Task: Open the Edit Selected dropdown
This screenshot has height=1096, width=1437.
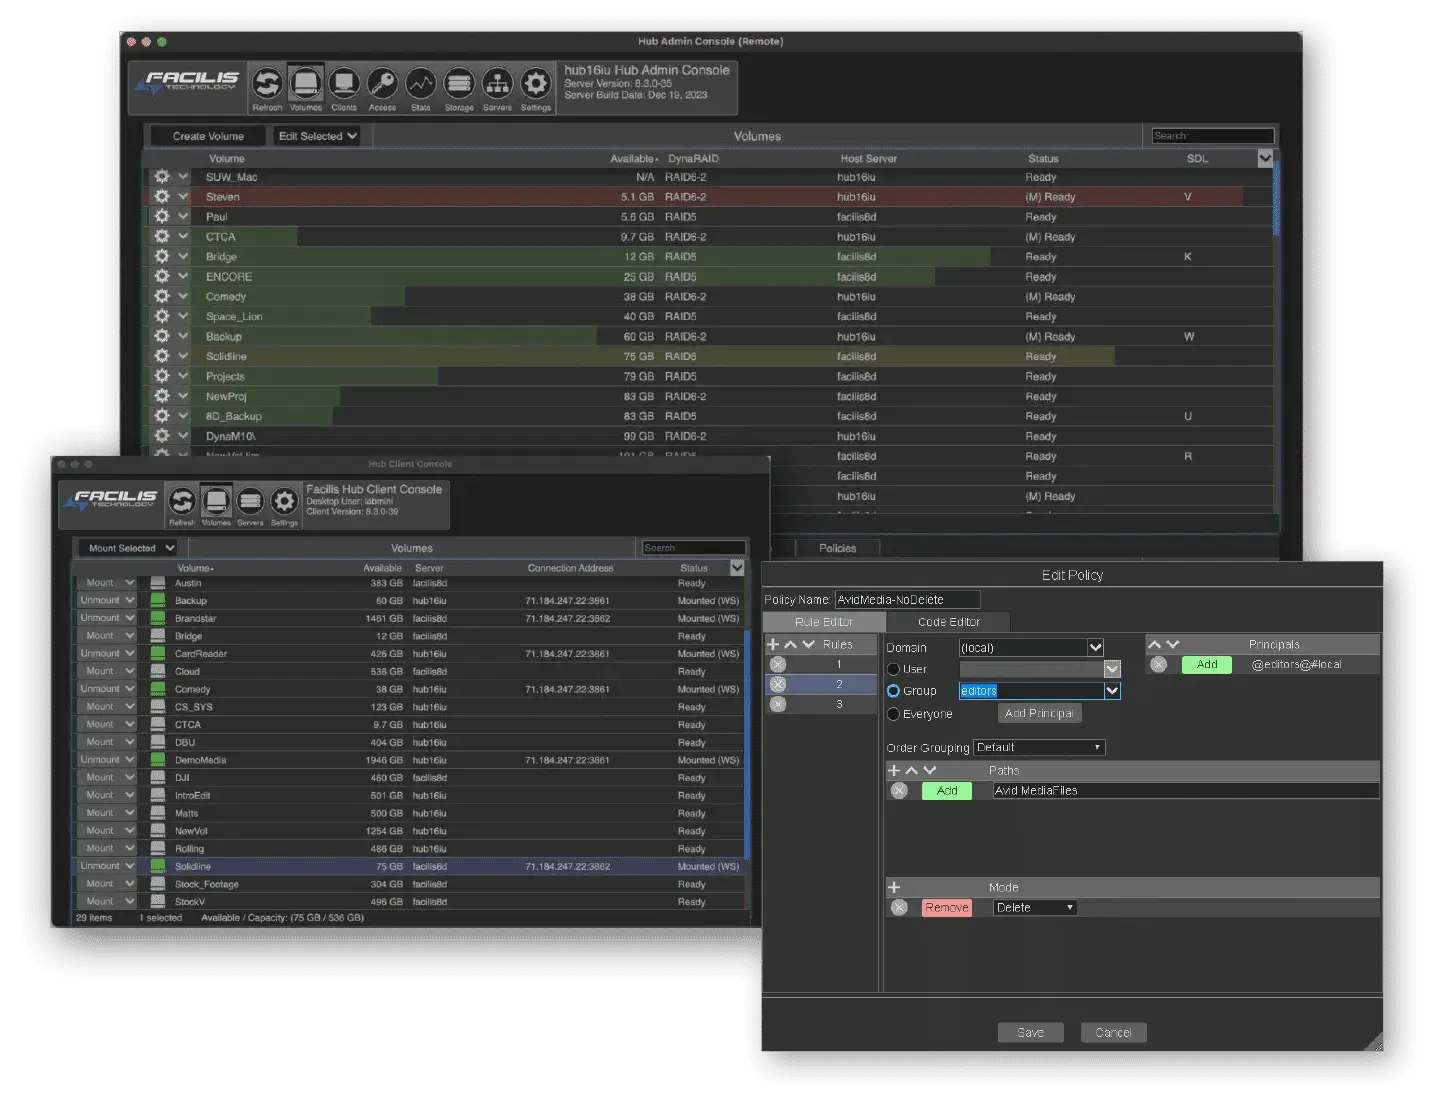Action: tap(318, 136)
